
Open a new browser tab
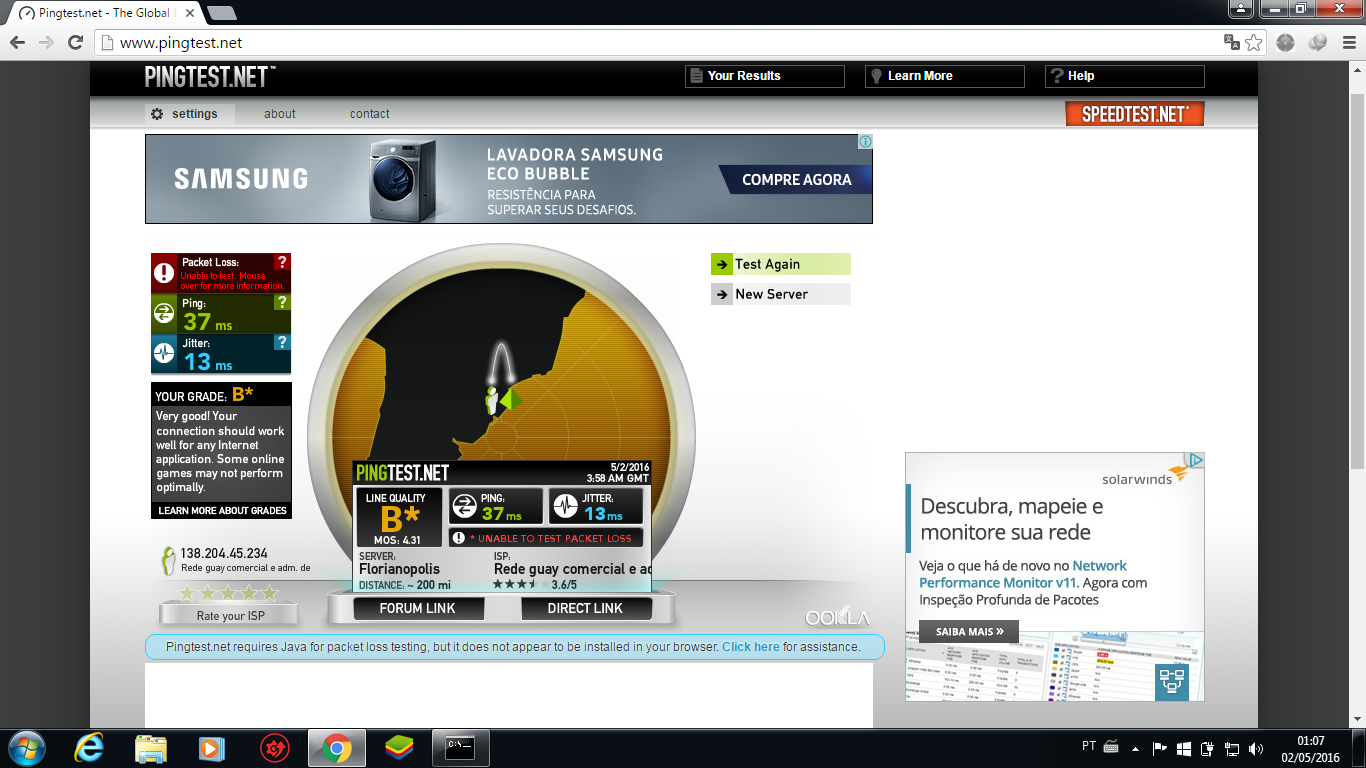coord(221,13)
